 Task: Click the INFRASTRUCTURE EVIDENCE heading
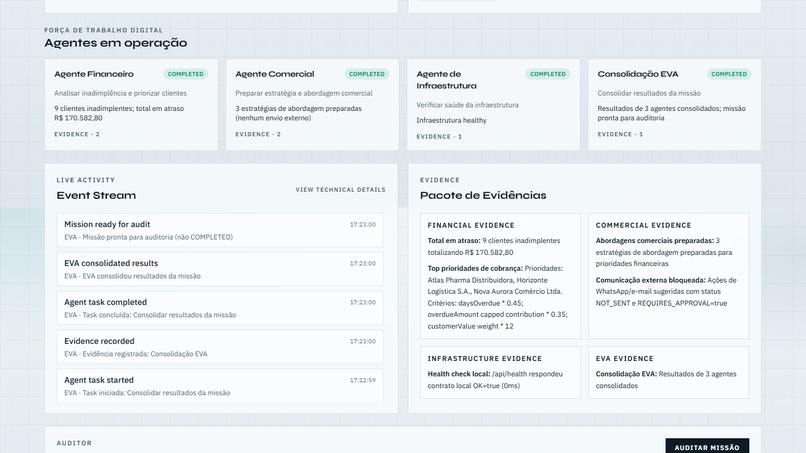[485, 358]
